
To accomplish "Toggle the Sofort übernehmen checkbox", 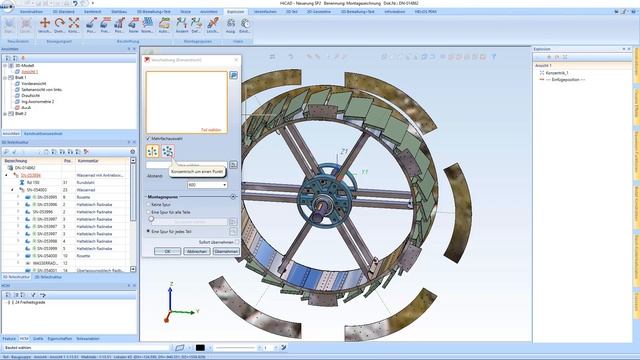I will coord(237,242).
